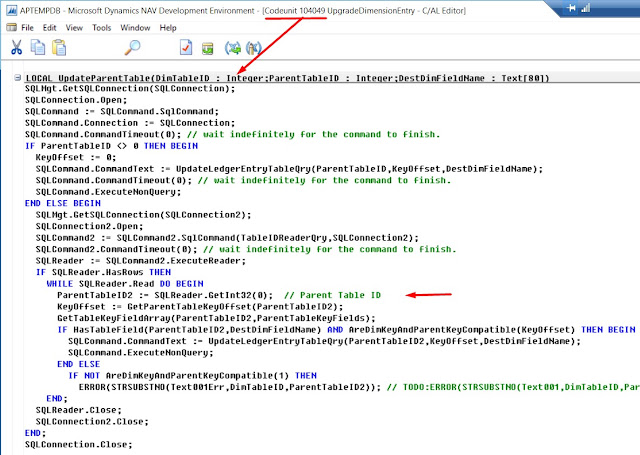The height and width of the screenshot is (455, 640).
Task: Click the NAV application icon in title bar
Action: point(11,10)
